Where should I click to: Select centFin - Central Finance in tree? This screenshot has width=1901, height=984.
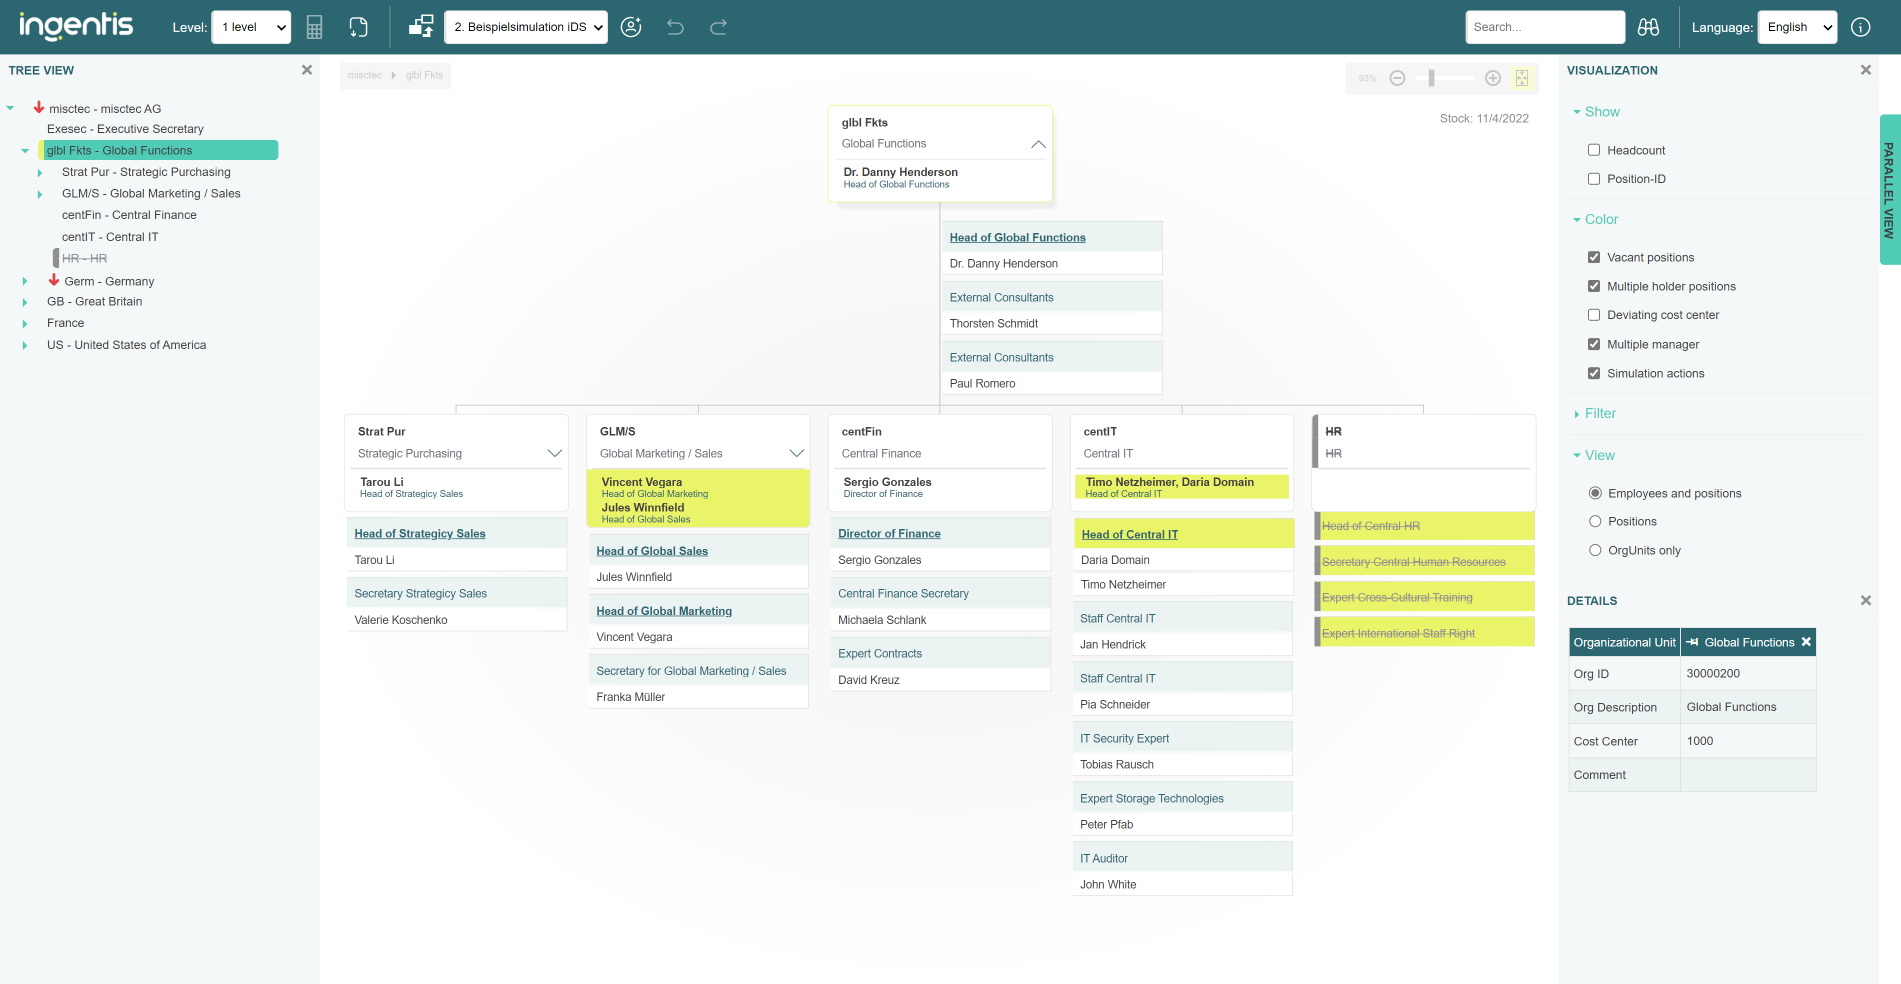(x=129, y=215)
